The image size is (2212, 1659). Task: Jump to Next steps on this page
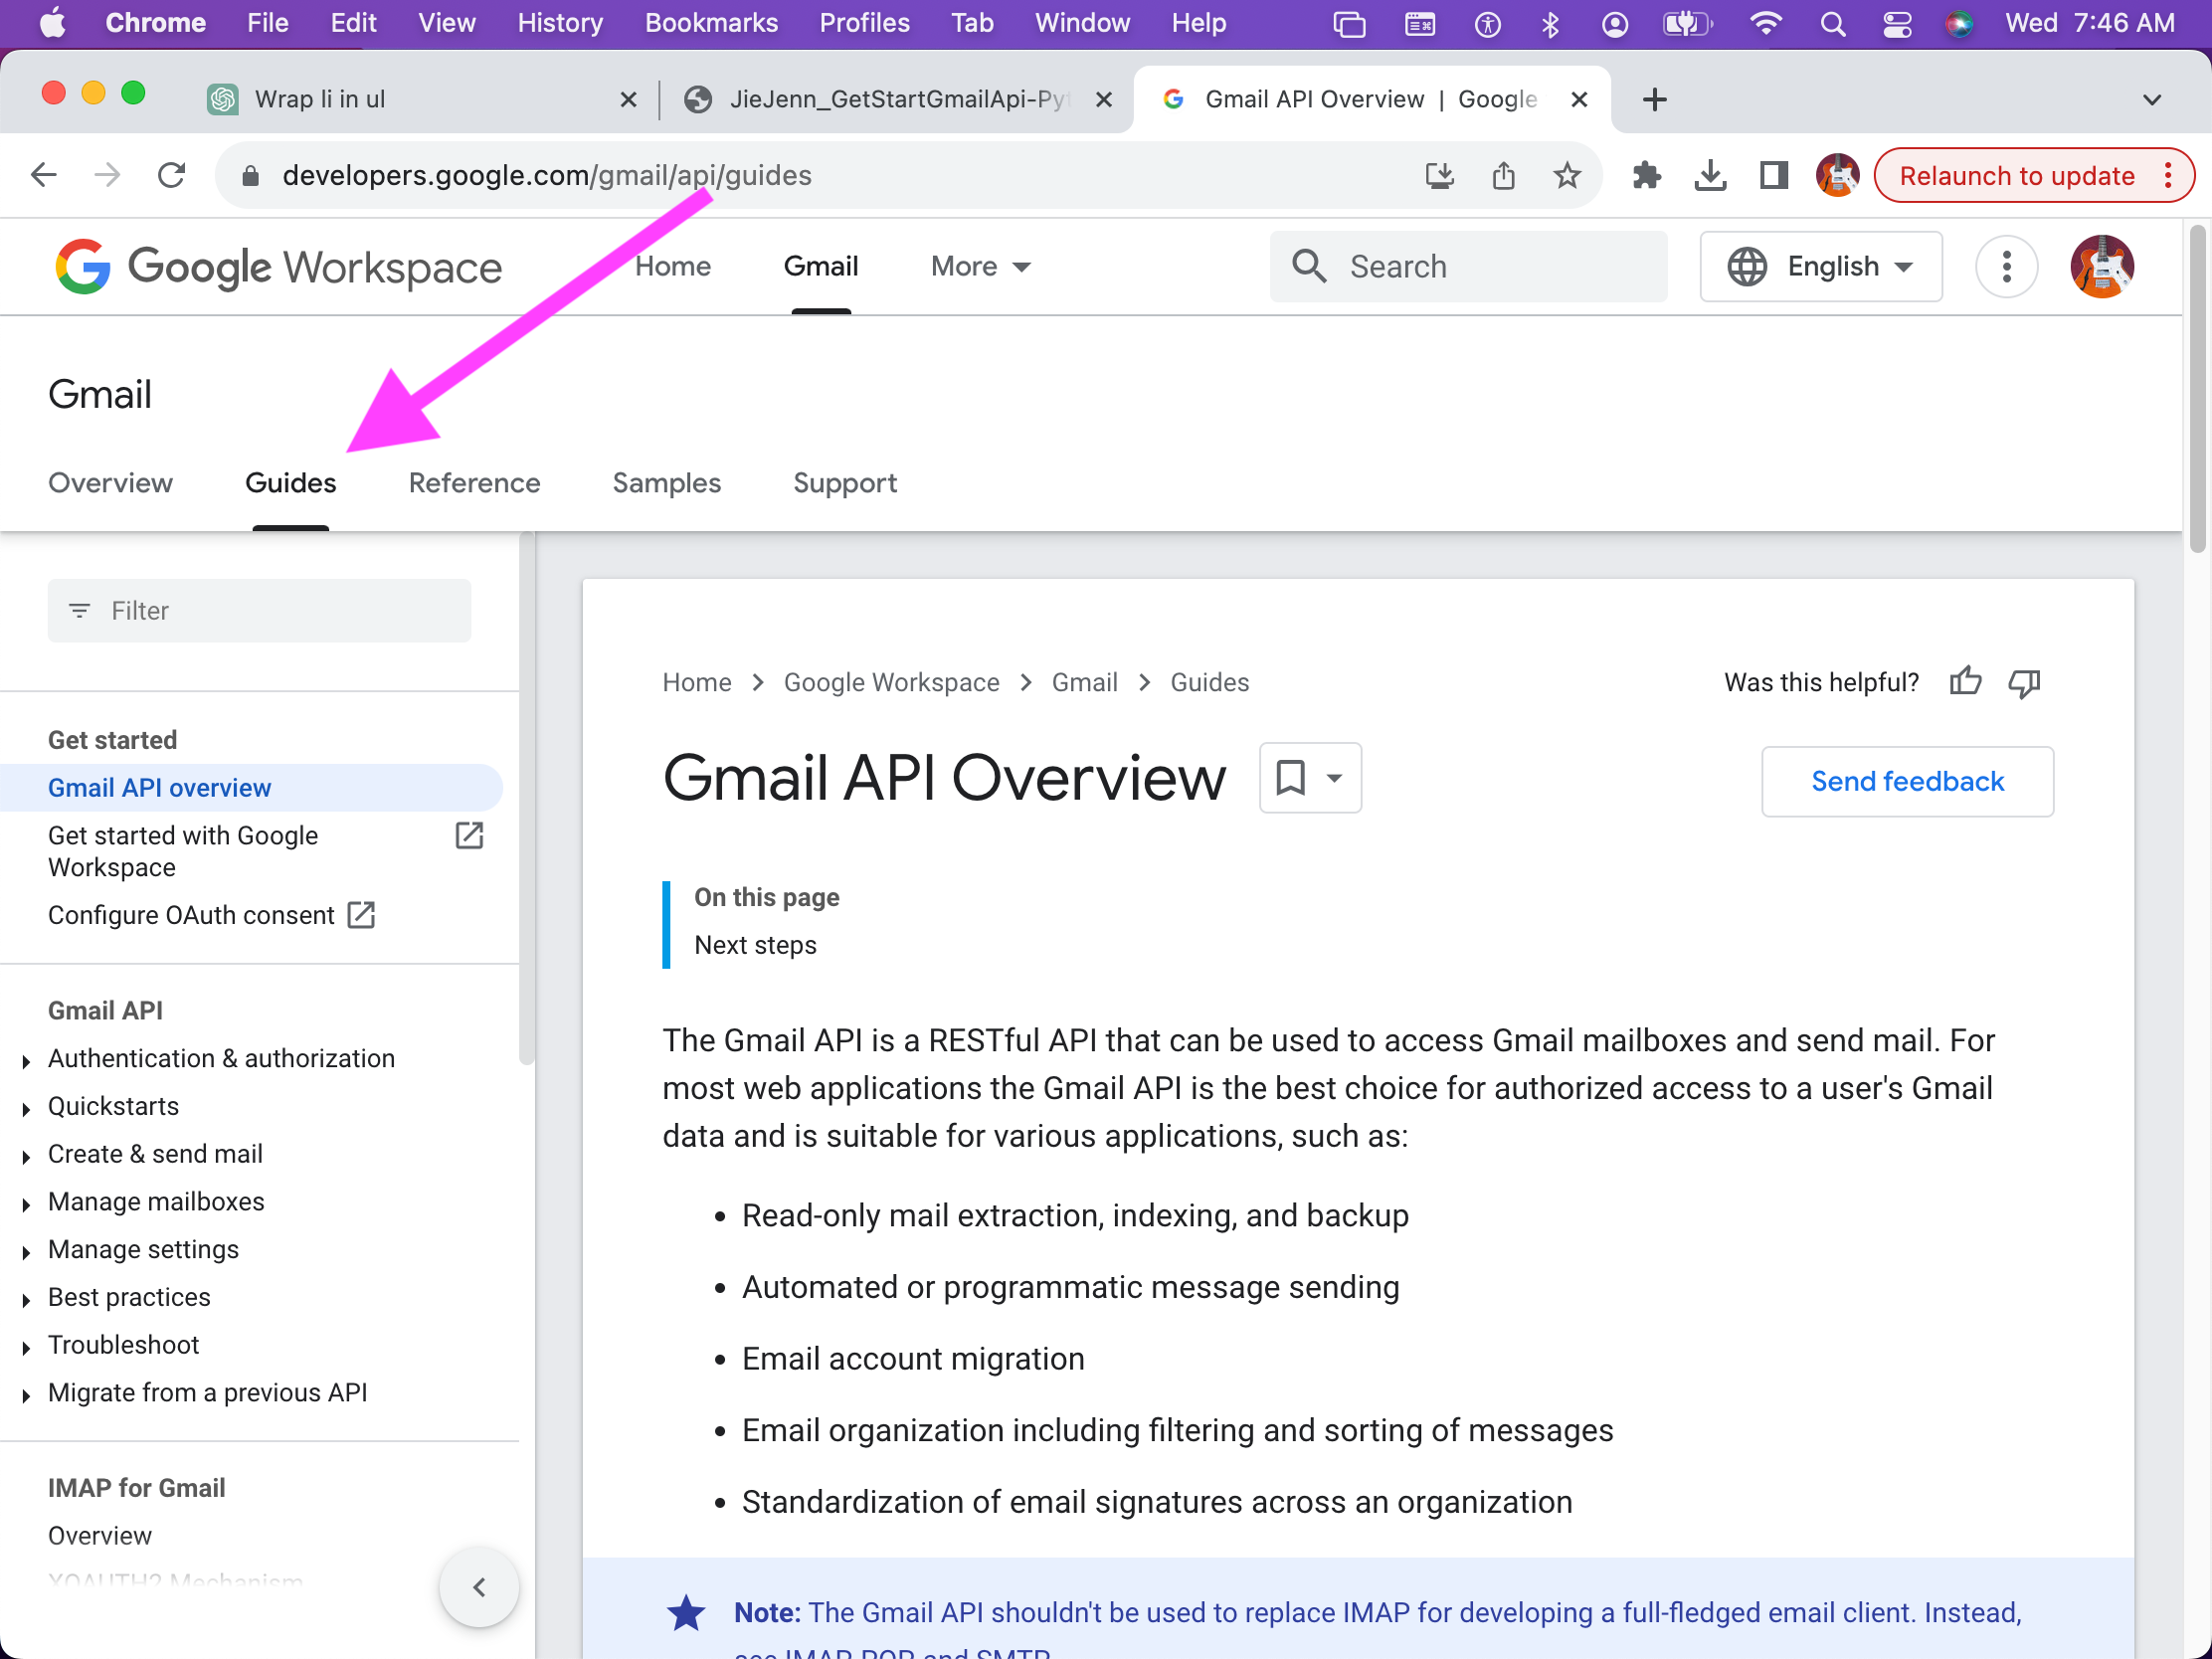(x=755, y=945)
